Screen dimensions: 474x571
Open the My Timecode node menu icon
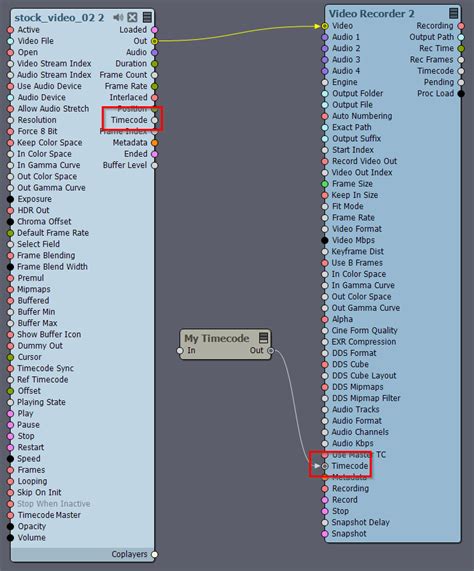tap(264, 338)
